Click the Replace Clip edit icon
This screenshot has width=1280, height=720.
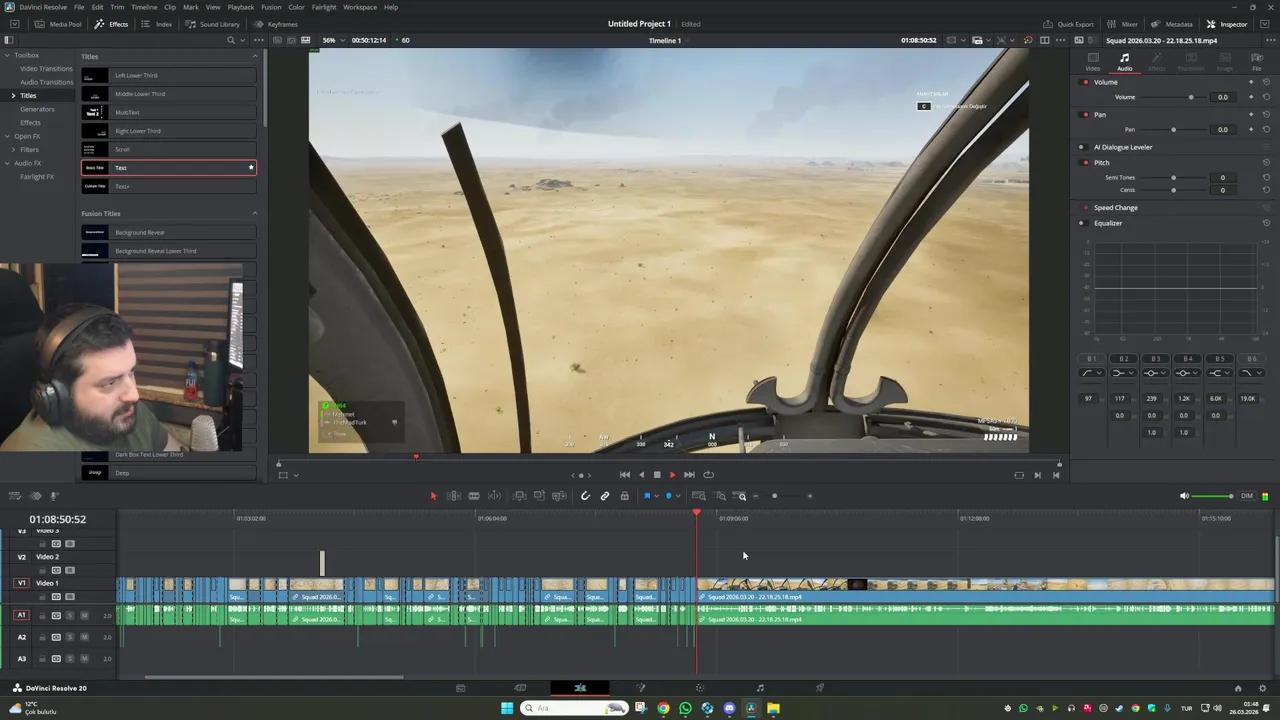(559, 496)
